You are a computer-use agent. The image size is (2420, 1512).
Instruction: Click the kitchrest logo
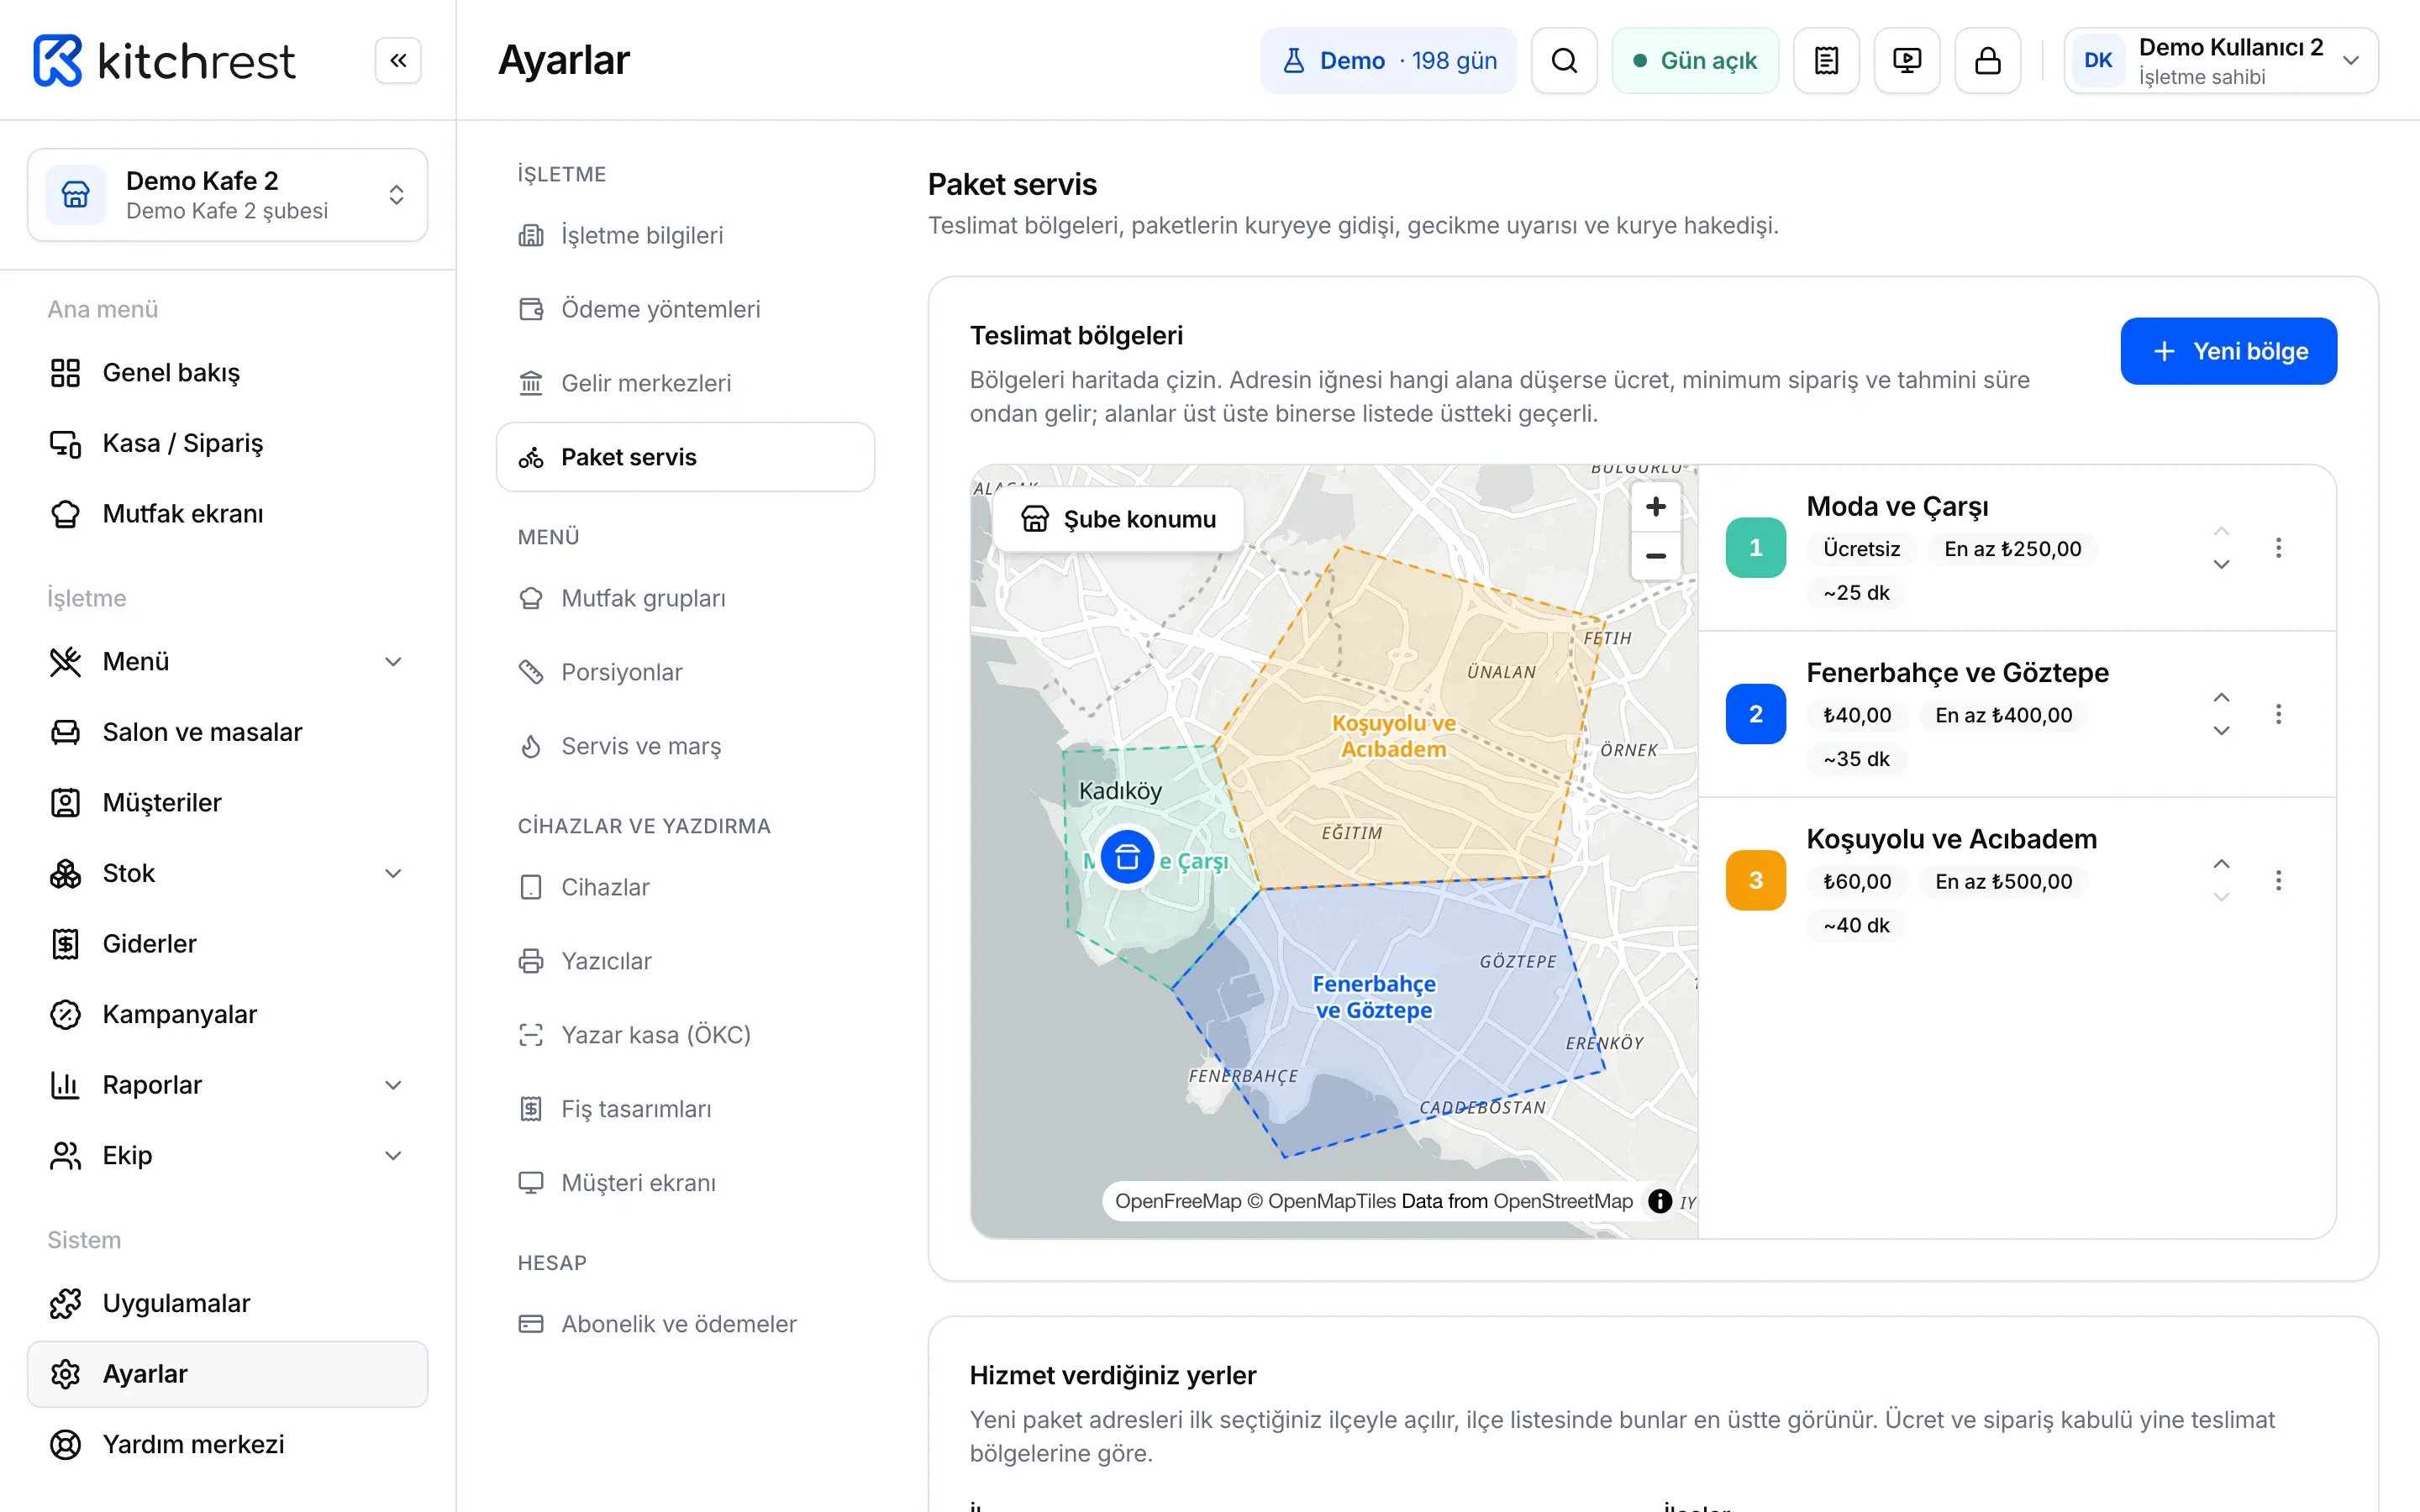(164, 61)
